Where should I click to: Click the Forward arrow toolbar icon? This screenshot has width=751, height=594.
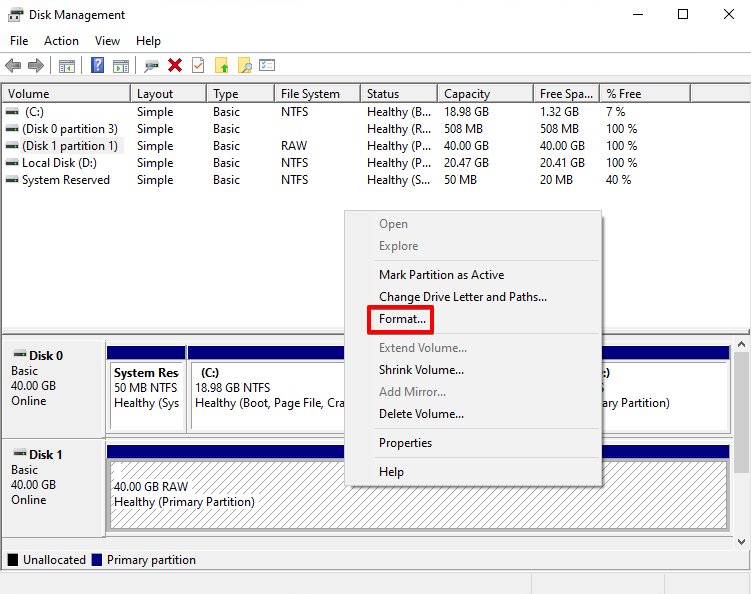[x=36, y=65]
